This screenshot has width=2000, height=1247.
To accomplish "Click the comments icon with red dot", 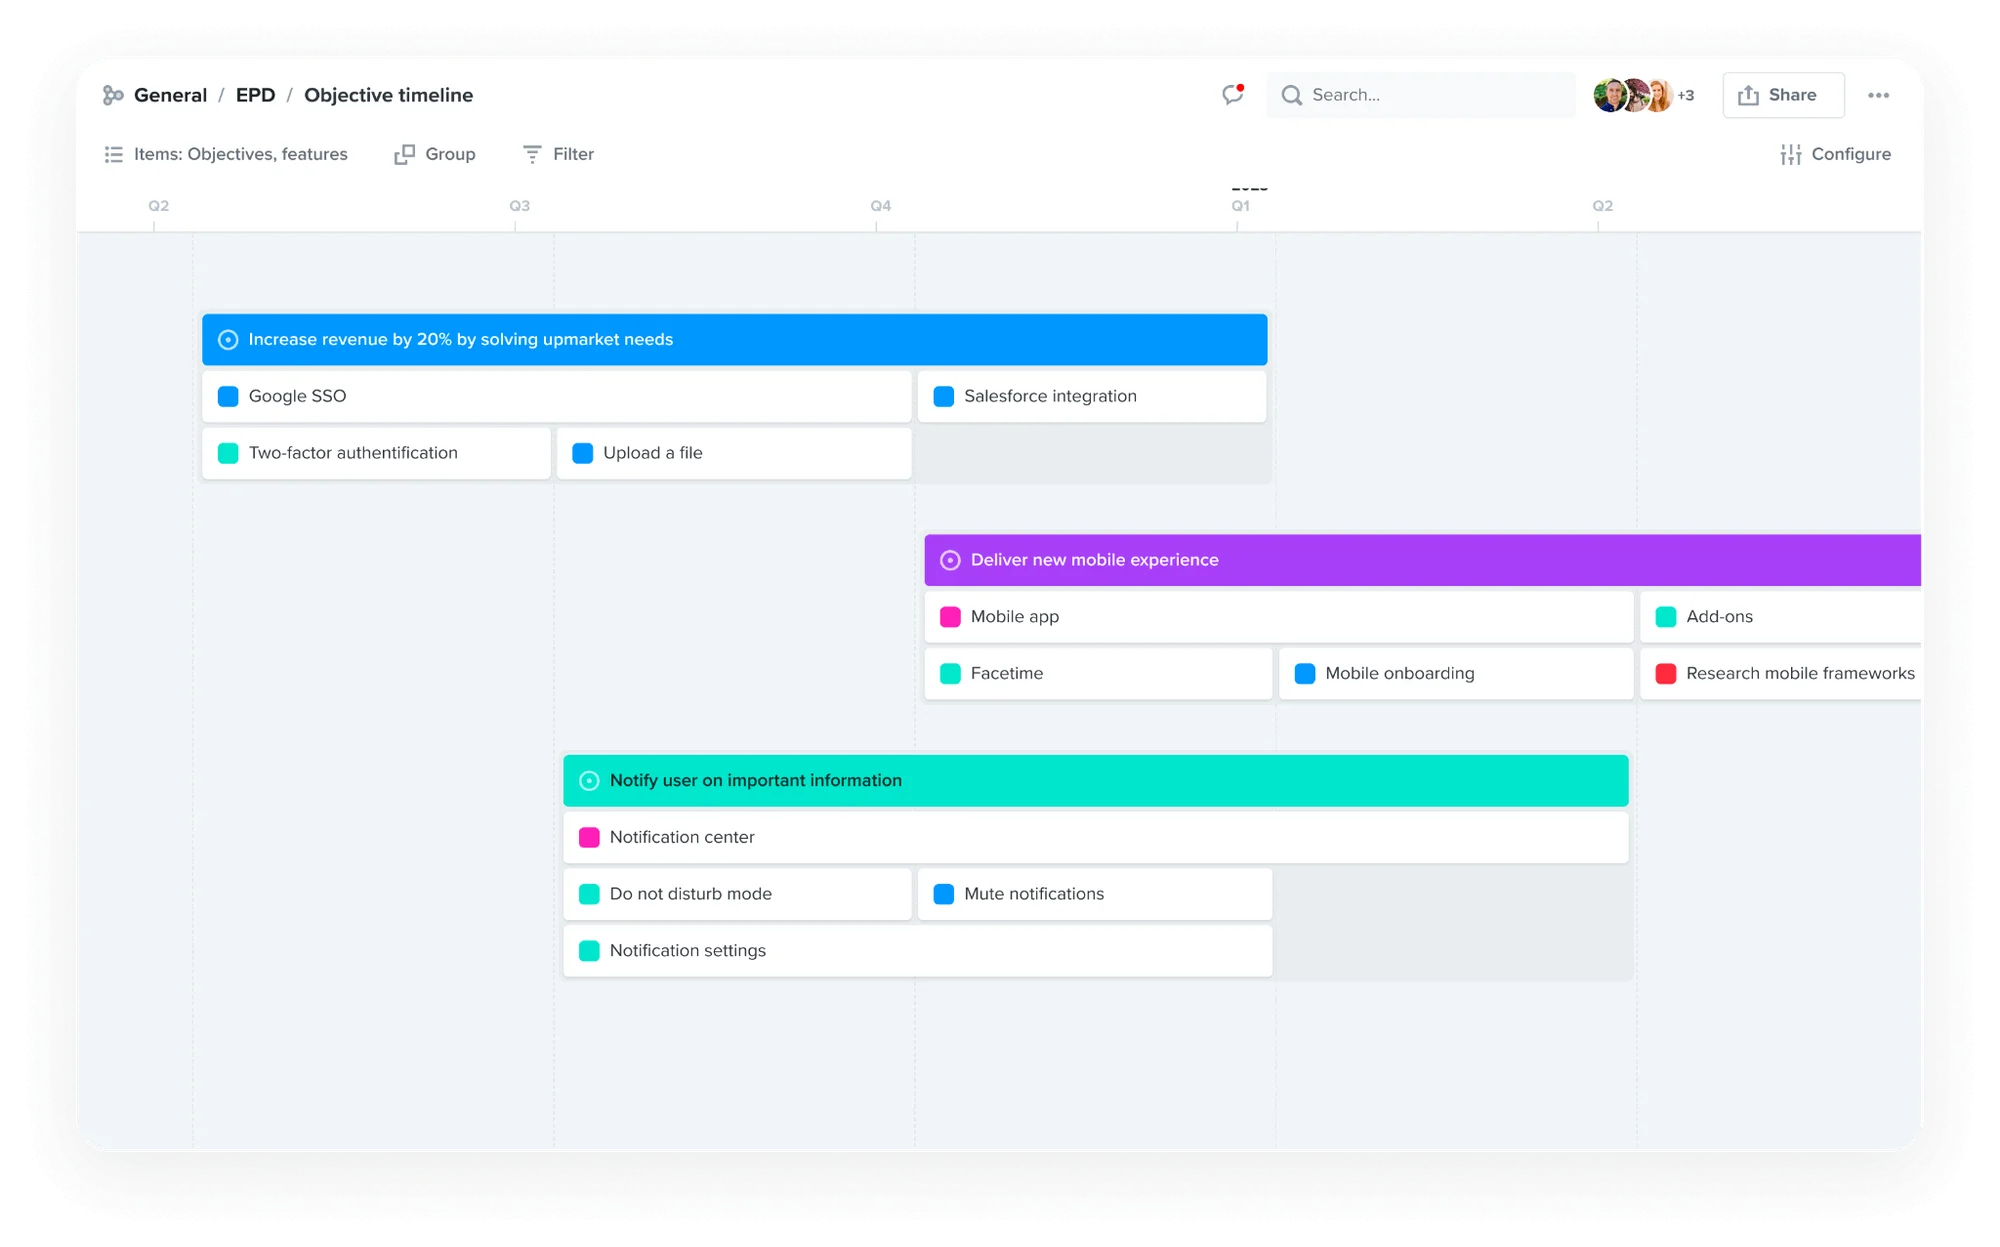I will tap(1232, 95).
